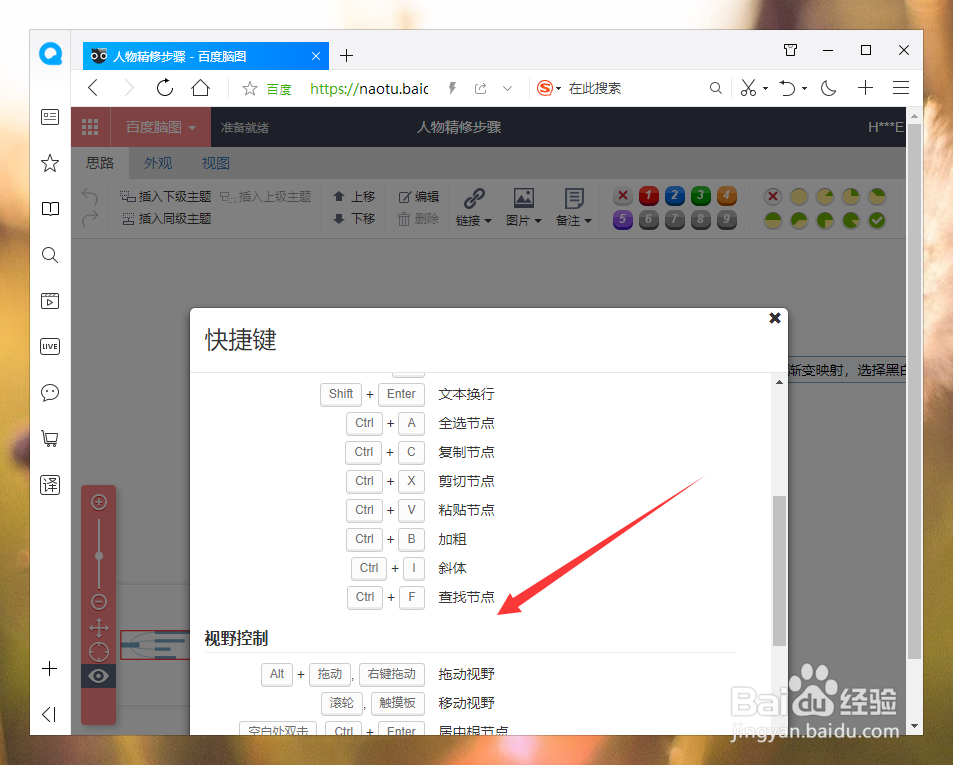953x765 pixels.
Task: Open the 链接 (link) tool
Action: pyautogui.click(x=473, y=205)
